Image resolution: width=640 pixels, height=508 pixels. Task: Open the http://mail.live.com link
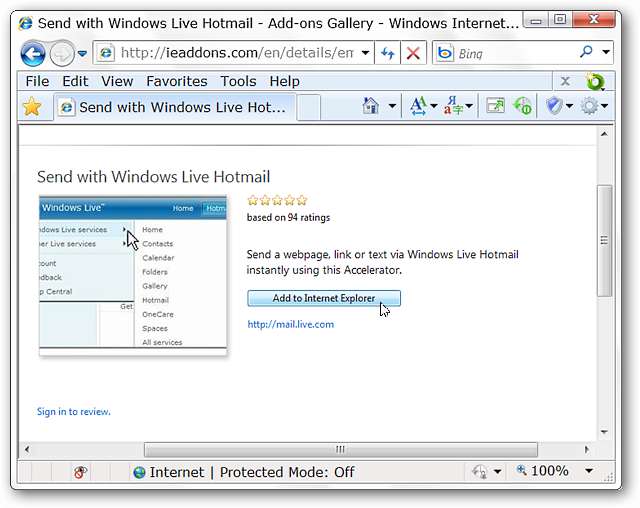(x=290, y=324)
